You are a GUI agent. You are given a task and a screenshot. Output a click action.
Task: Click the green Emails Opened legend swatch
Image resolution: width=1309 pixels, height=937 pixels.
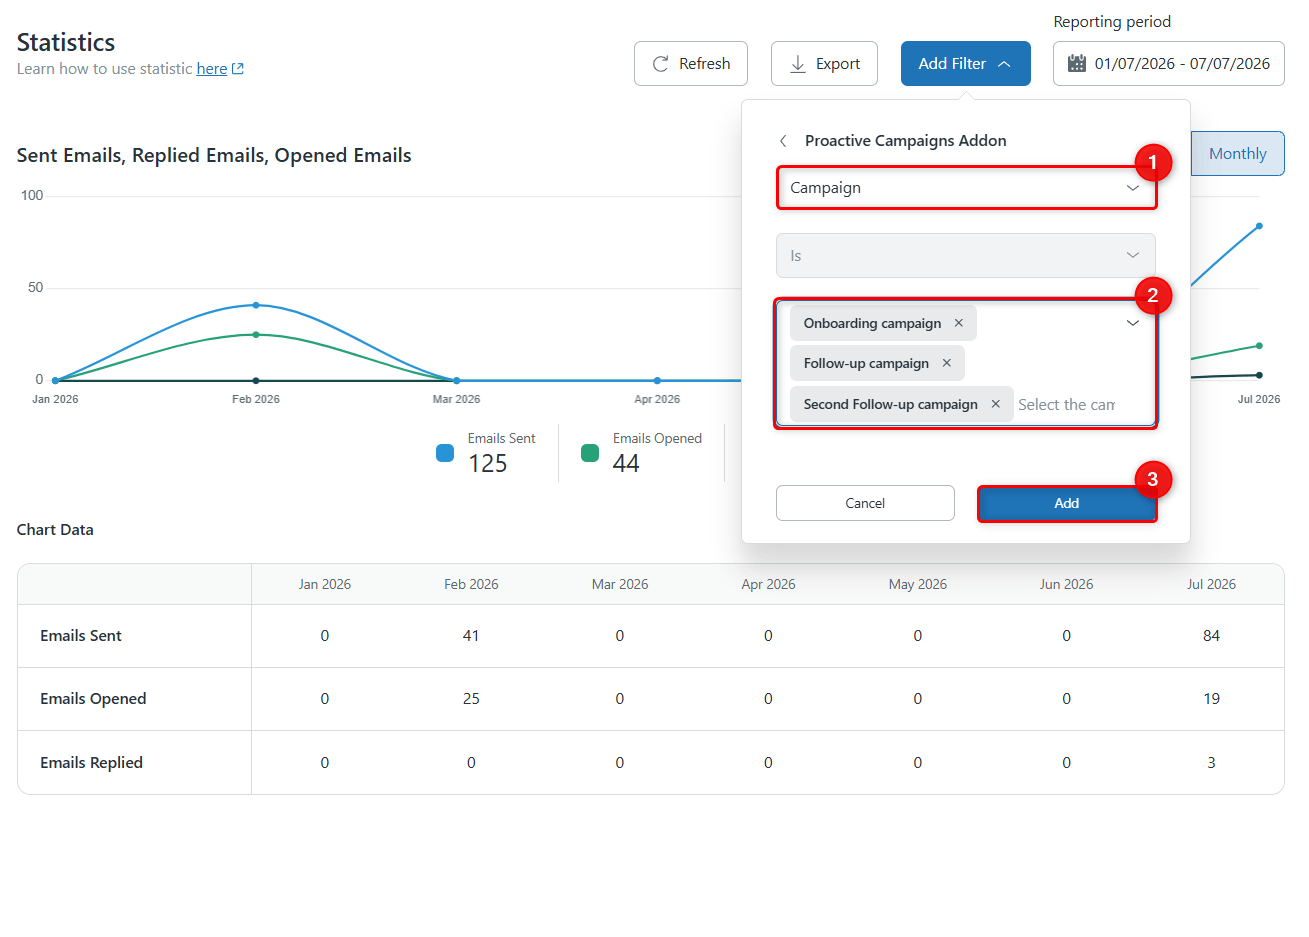click(x=590, y=453)
